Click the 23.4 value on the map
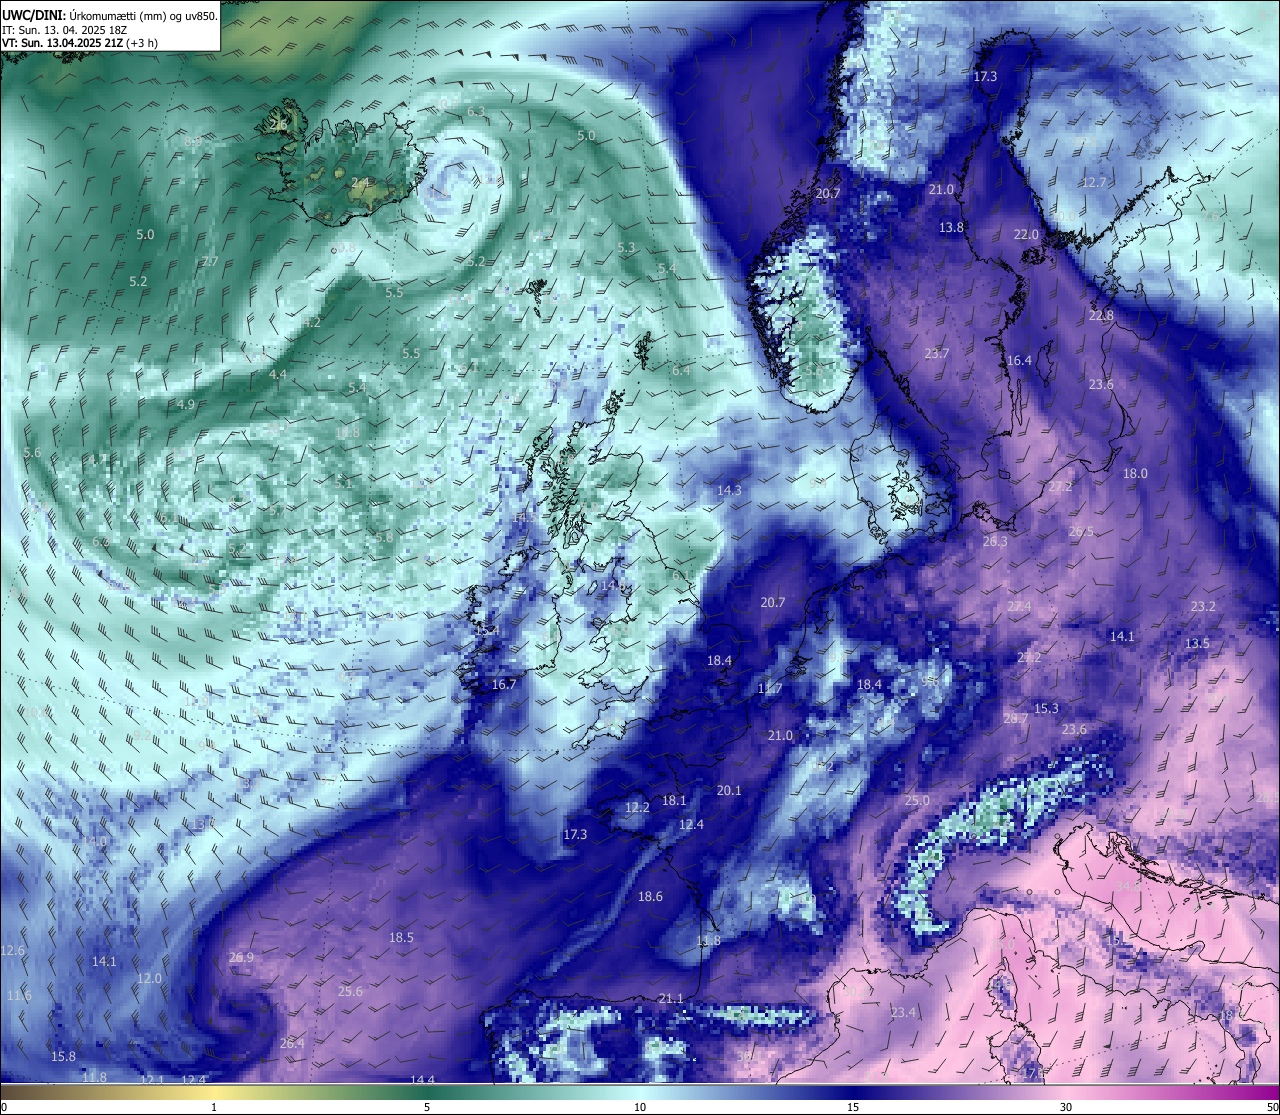 tap(903, 1013)
